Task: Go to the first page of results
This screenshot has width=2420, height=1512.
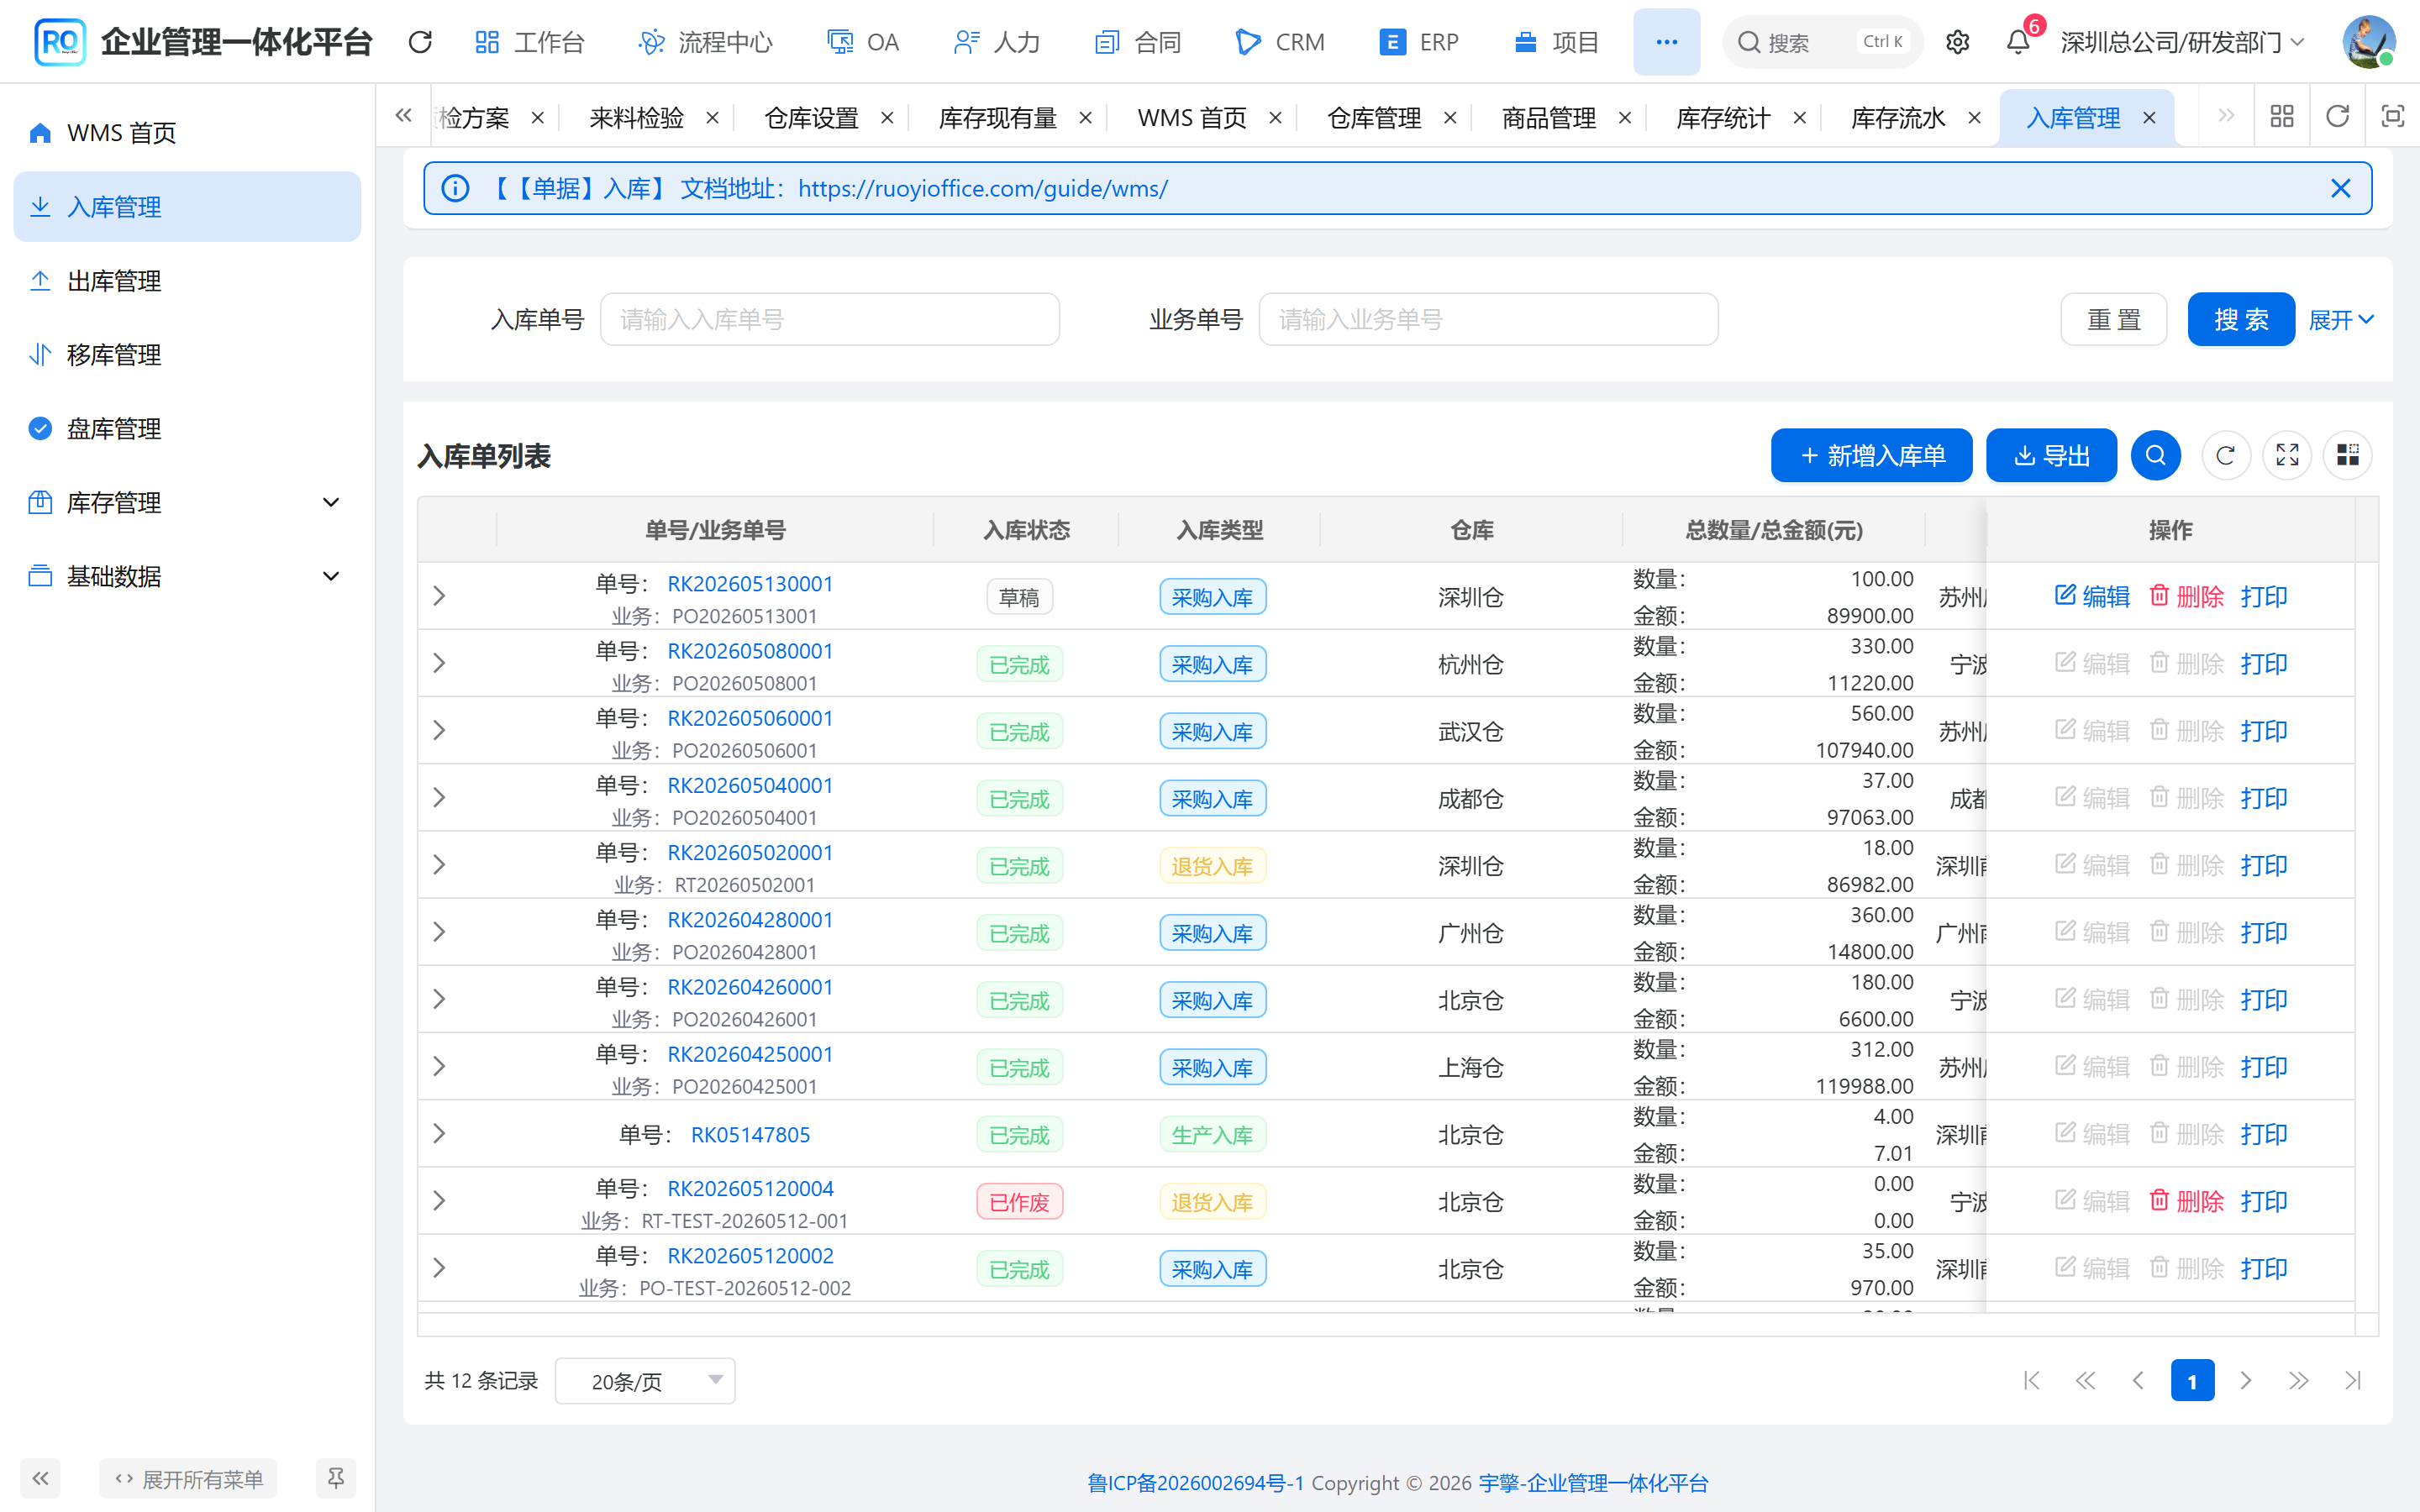Action: pos(2031,1381)
